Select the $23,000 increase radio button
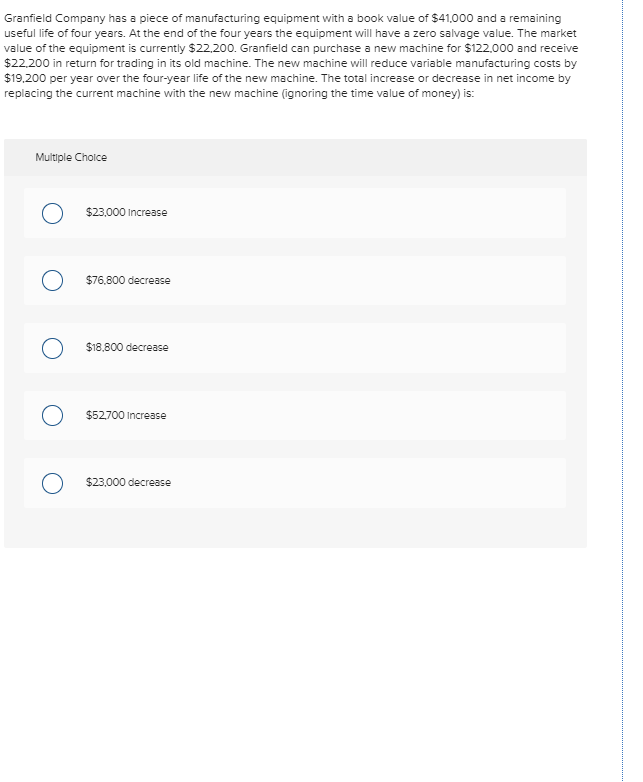The height and width of the screenshot is (782, 643). click(x=52, y=213)
